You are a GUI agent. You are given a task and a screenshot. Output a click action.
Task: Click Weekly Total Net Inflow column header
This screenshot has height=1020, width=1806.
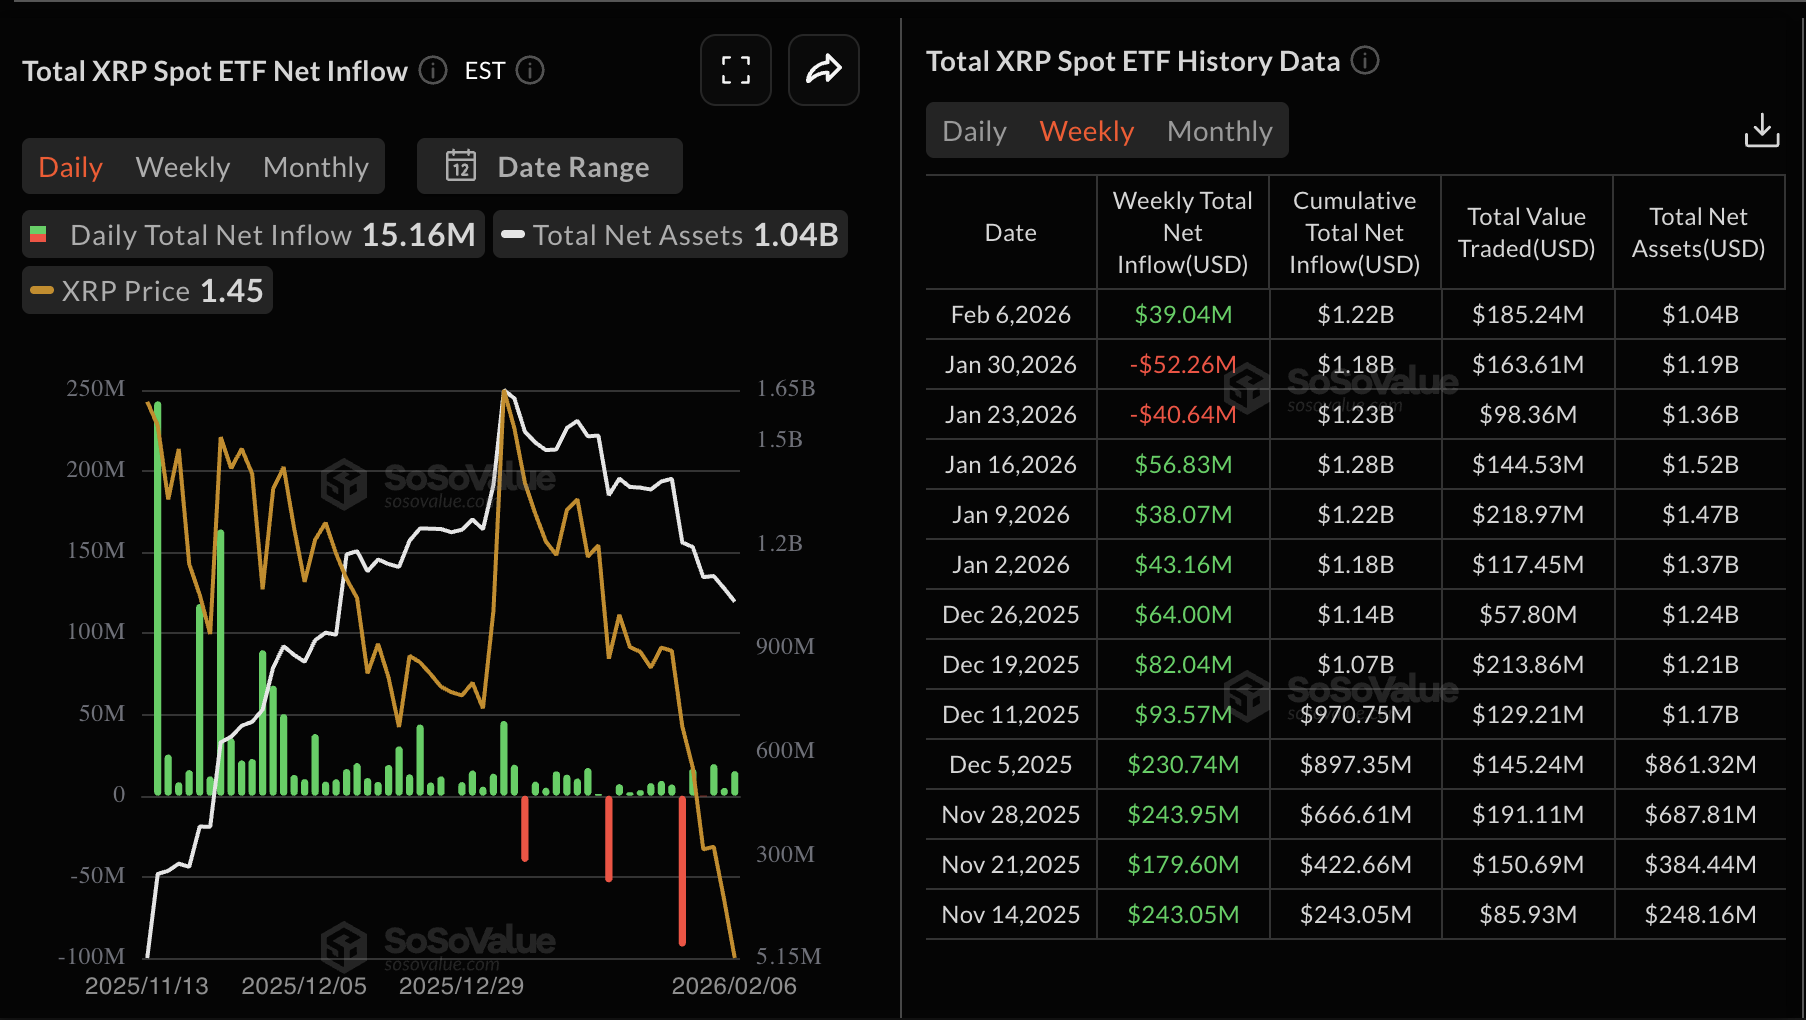(1182, 233)
